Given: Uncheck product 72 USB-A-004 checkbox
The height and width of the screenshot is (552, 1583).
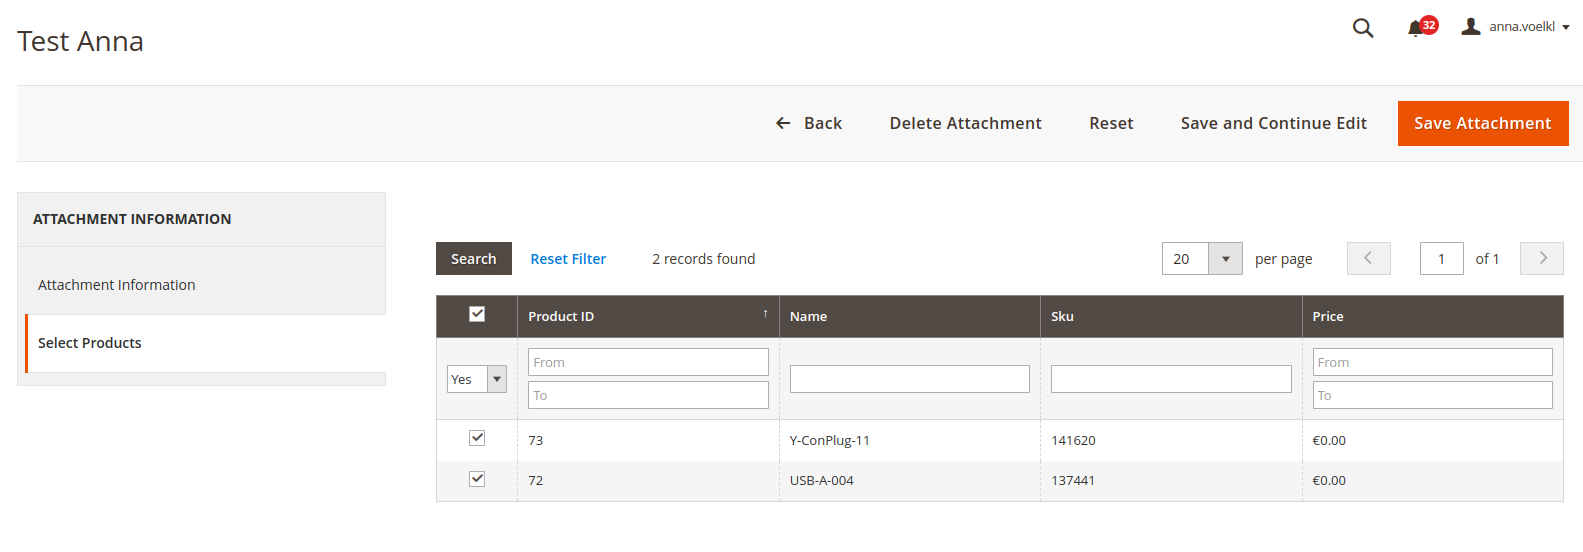Looking at the screenshot, I should (x=477, y=479).
